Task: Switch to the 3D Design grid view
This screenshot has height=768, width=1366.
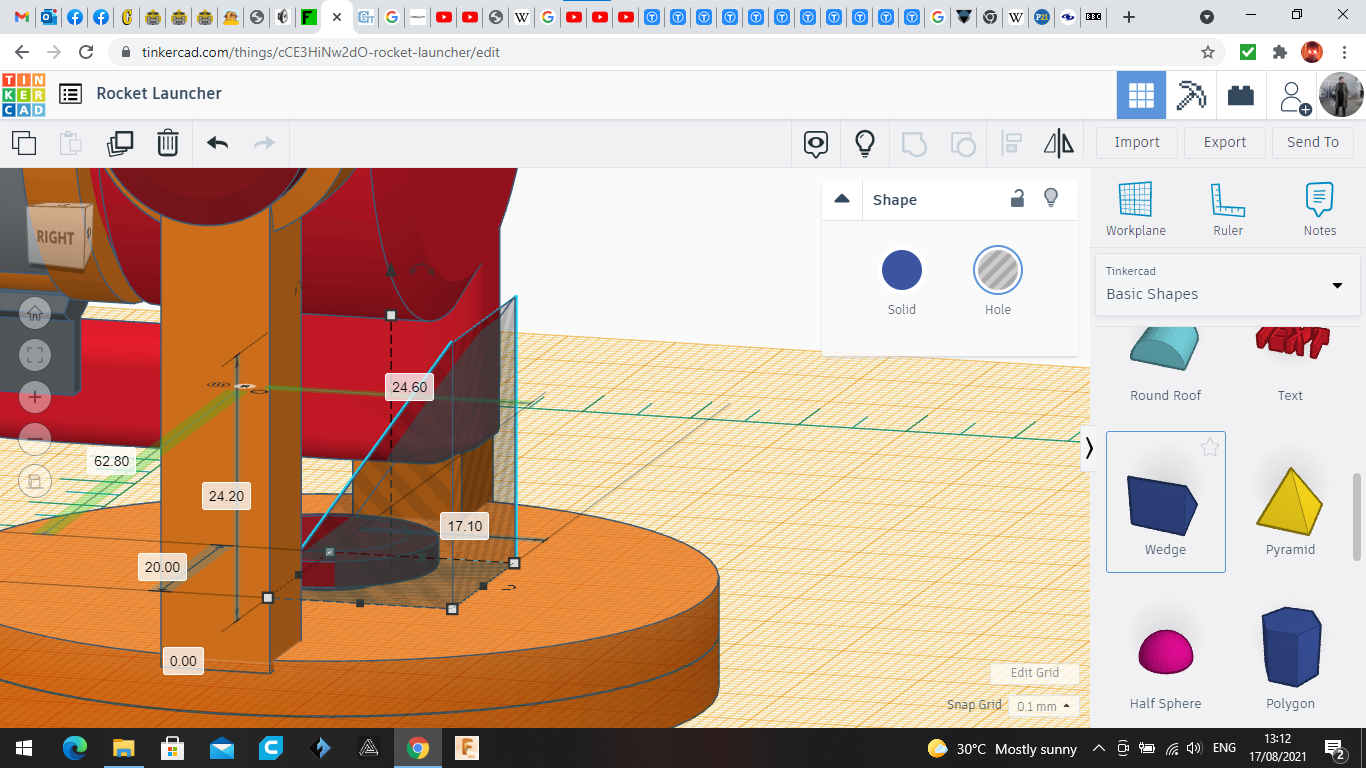Action: pos(1141,95)
